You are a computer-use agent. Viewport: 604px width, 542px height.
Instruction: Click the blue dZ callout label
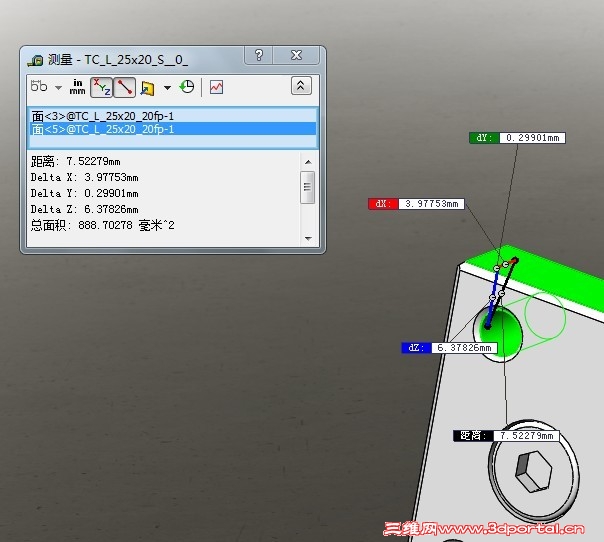pos(449,347)
